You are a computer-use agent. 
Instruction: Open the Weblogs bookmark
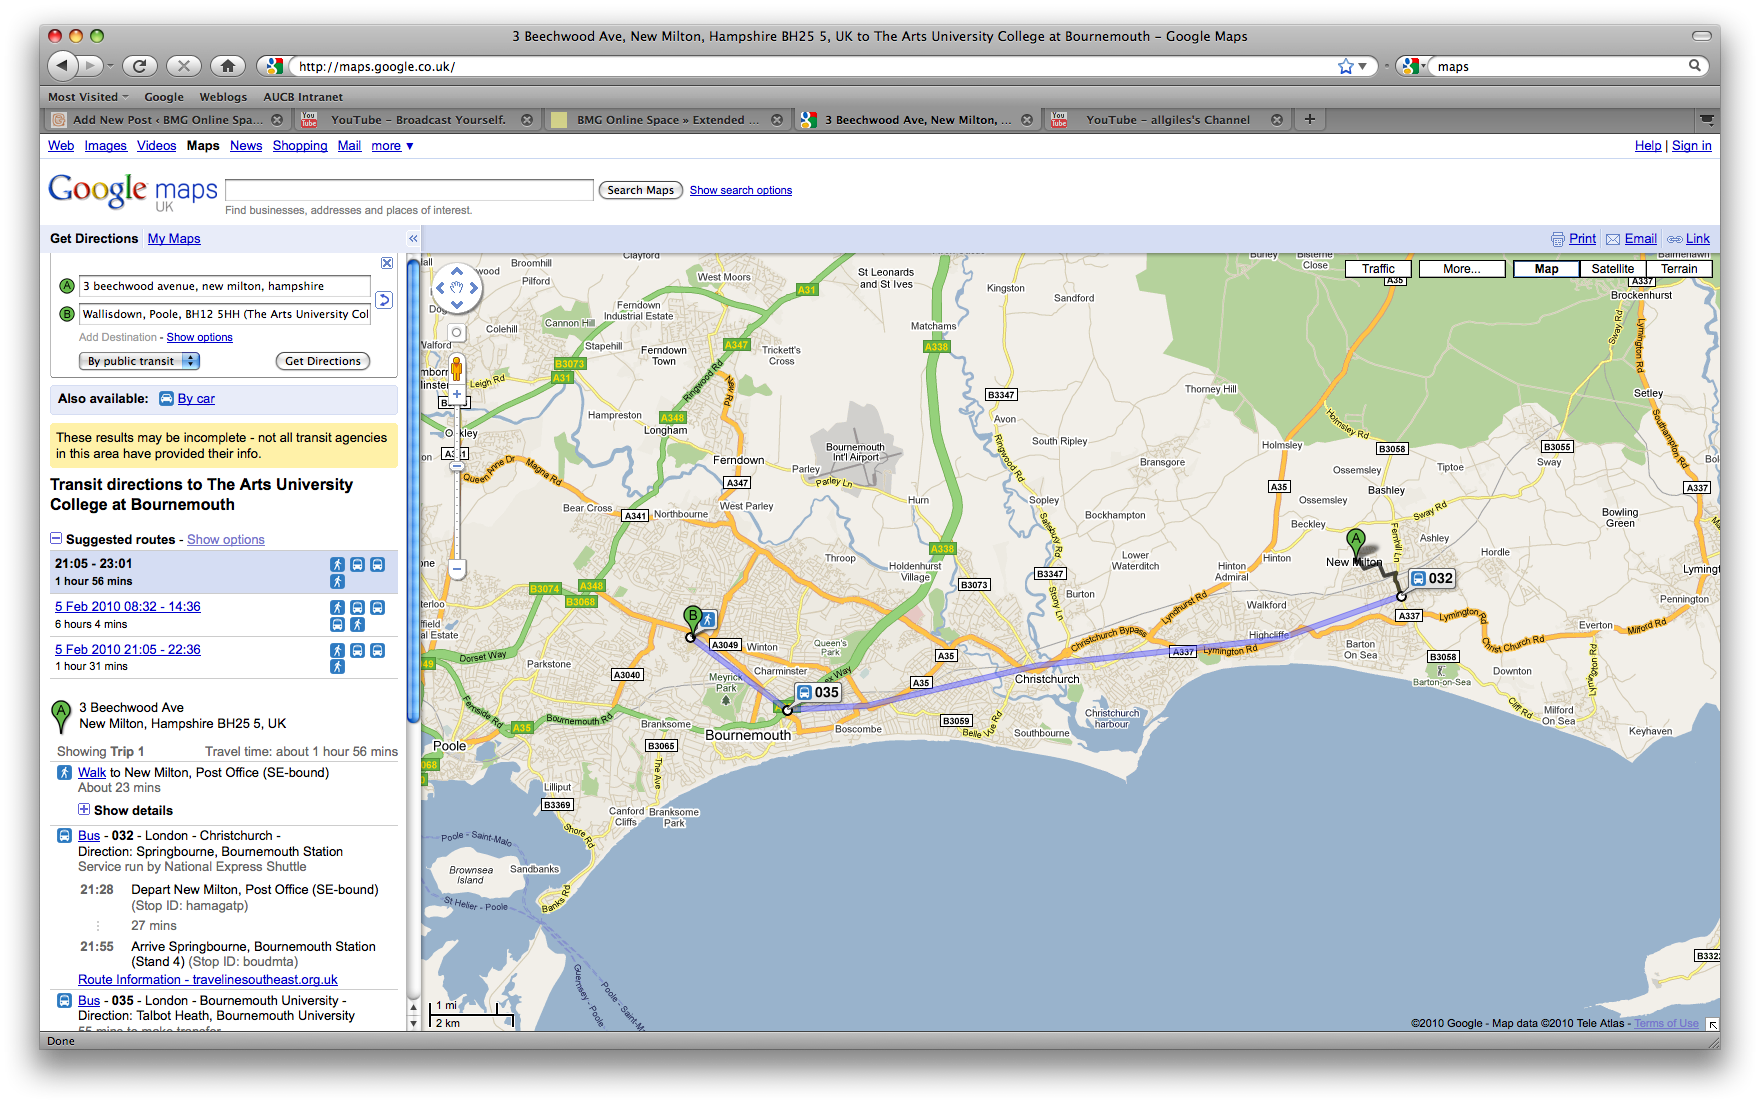pos(223,97)
